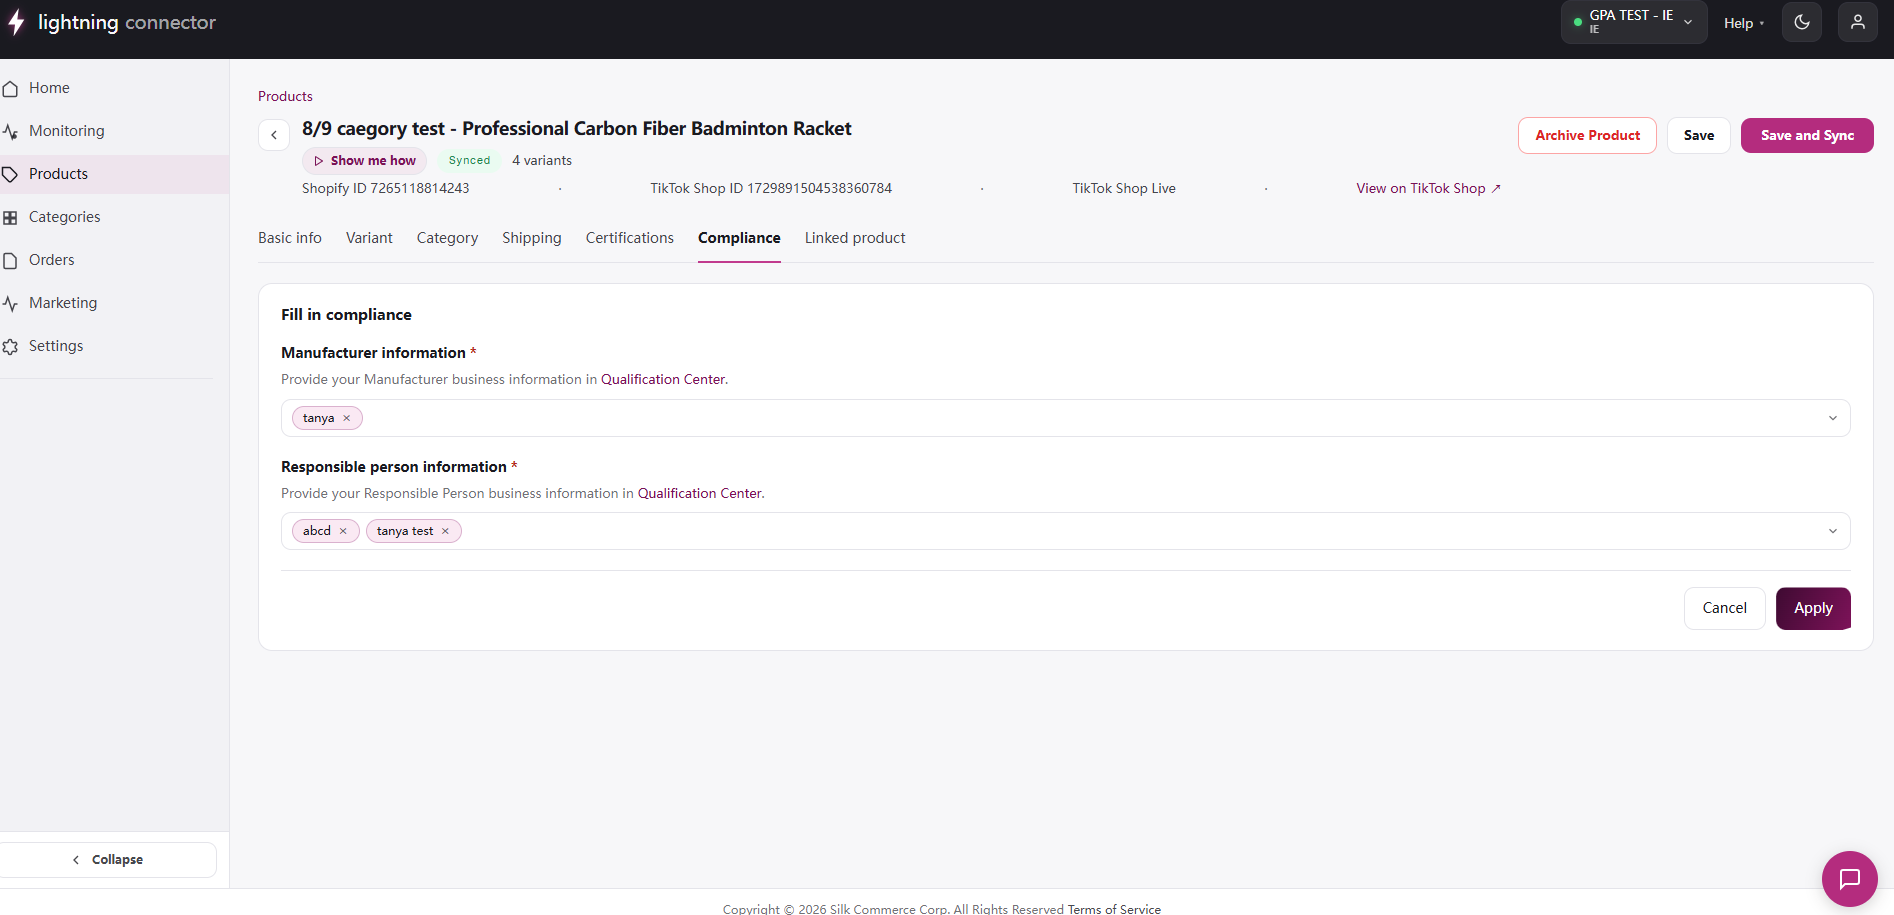The width and height of the screenshot is (1894, 915).
Task: Click the '4 variants' text
Action: (x=542, y=160)
